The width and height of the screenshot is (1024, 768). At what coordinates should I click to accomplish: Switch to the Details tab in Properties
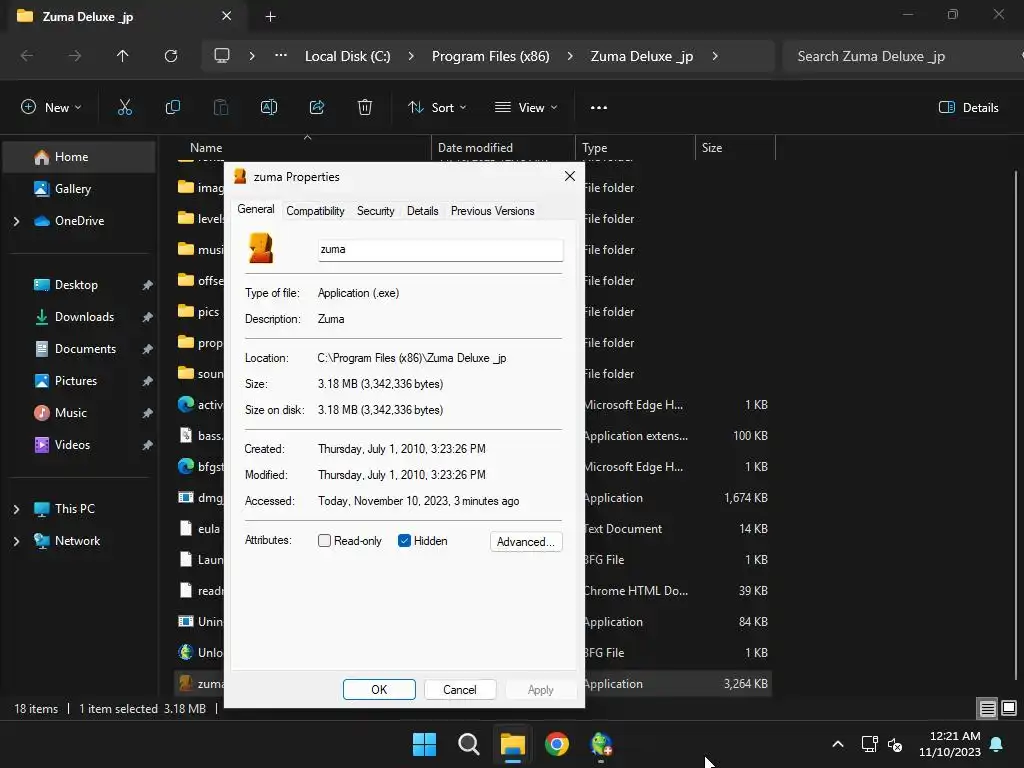[423, 211]
